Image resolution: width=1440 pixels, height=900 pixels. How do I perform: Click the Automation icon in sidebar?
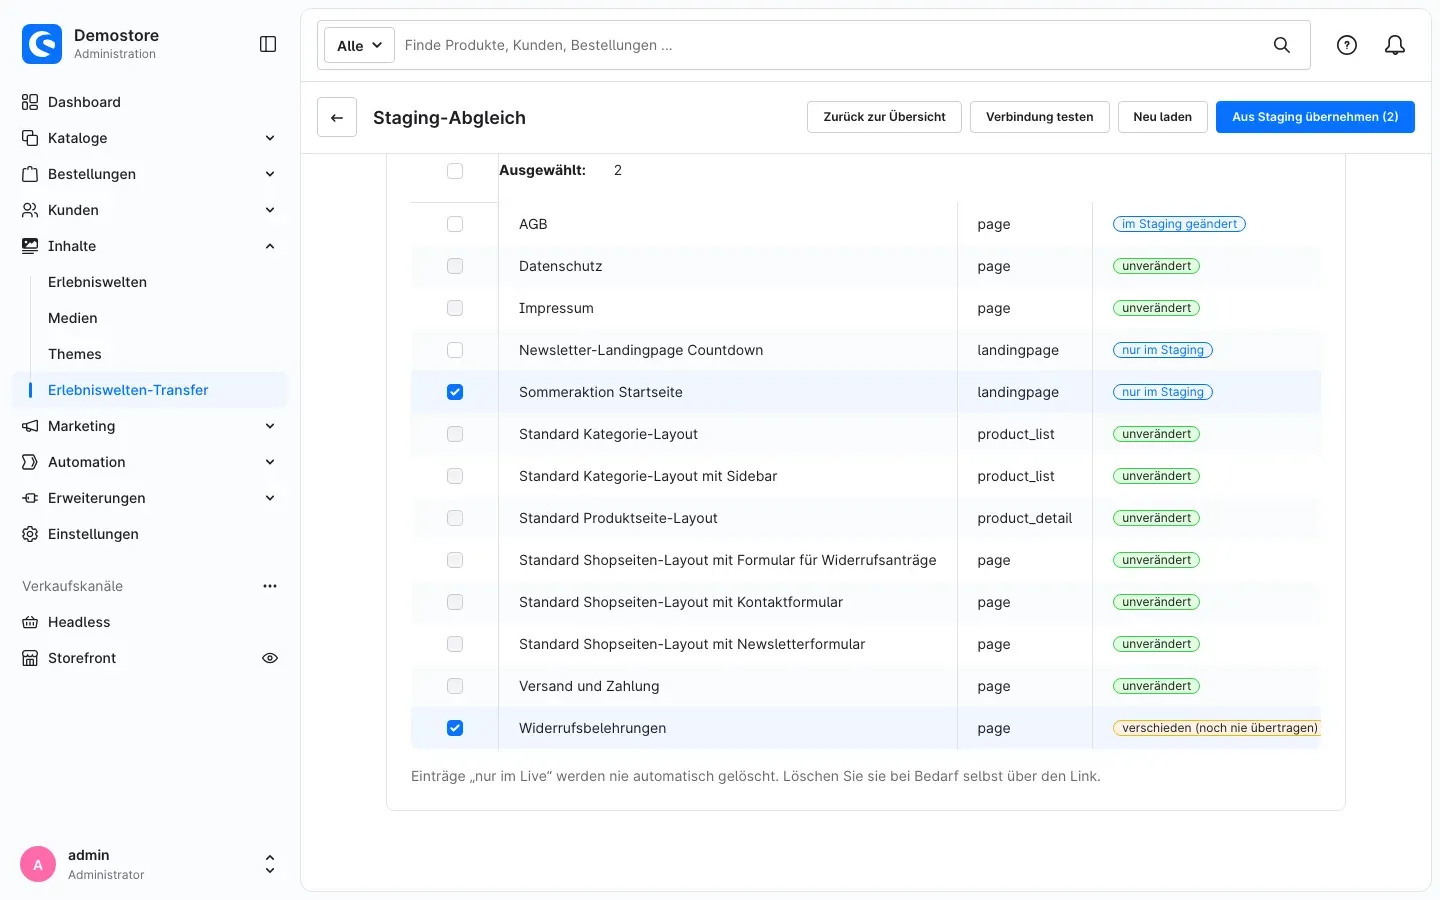[30, 462]
